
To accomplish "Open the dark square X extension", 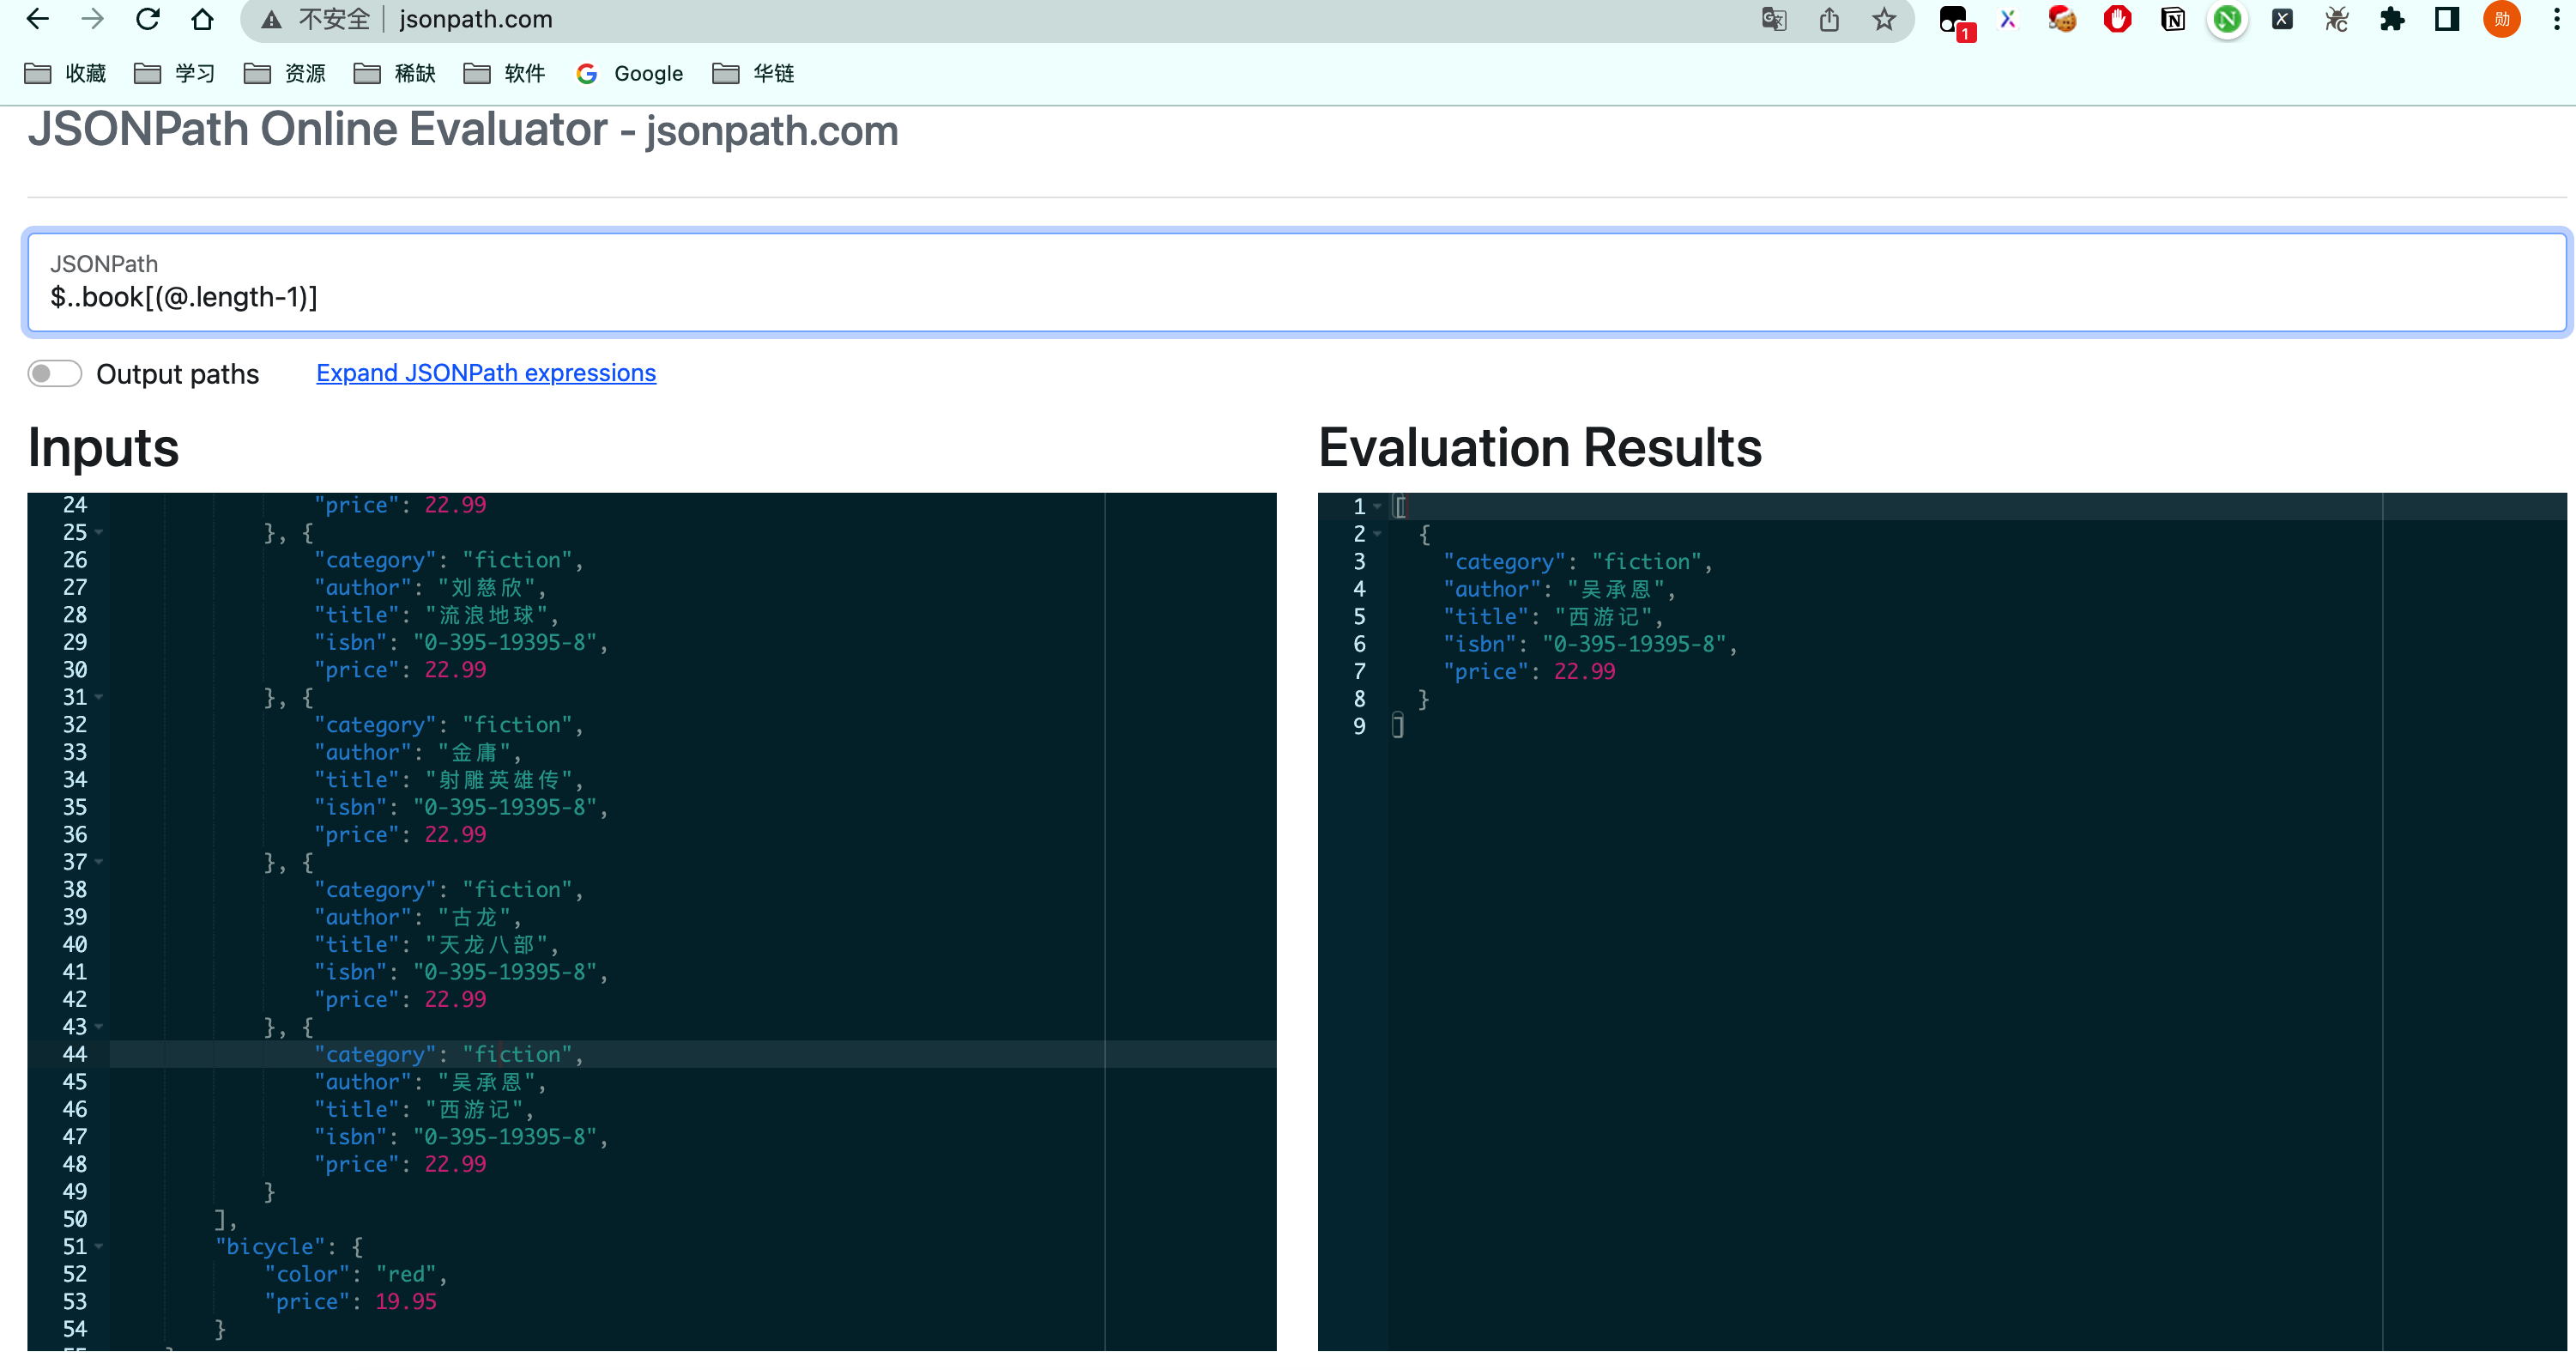I will [2282, 19].
